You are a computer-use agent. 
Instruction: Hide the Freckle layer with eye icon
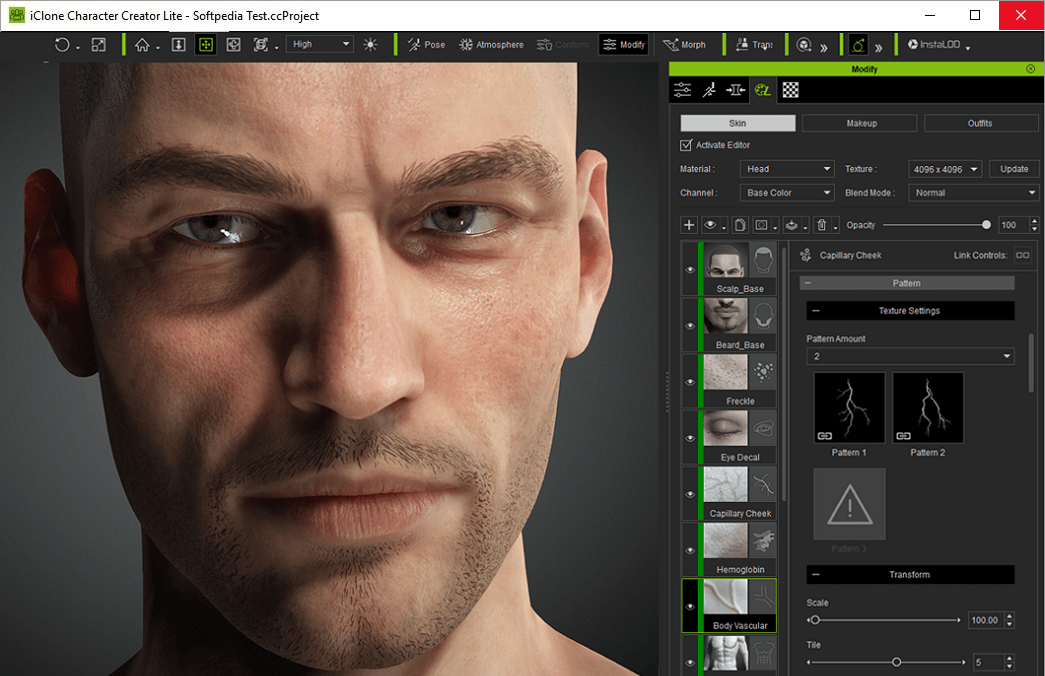click(690, 382)
